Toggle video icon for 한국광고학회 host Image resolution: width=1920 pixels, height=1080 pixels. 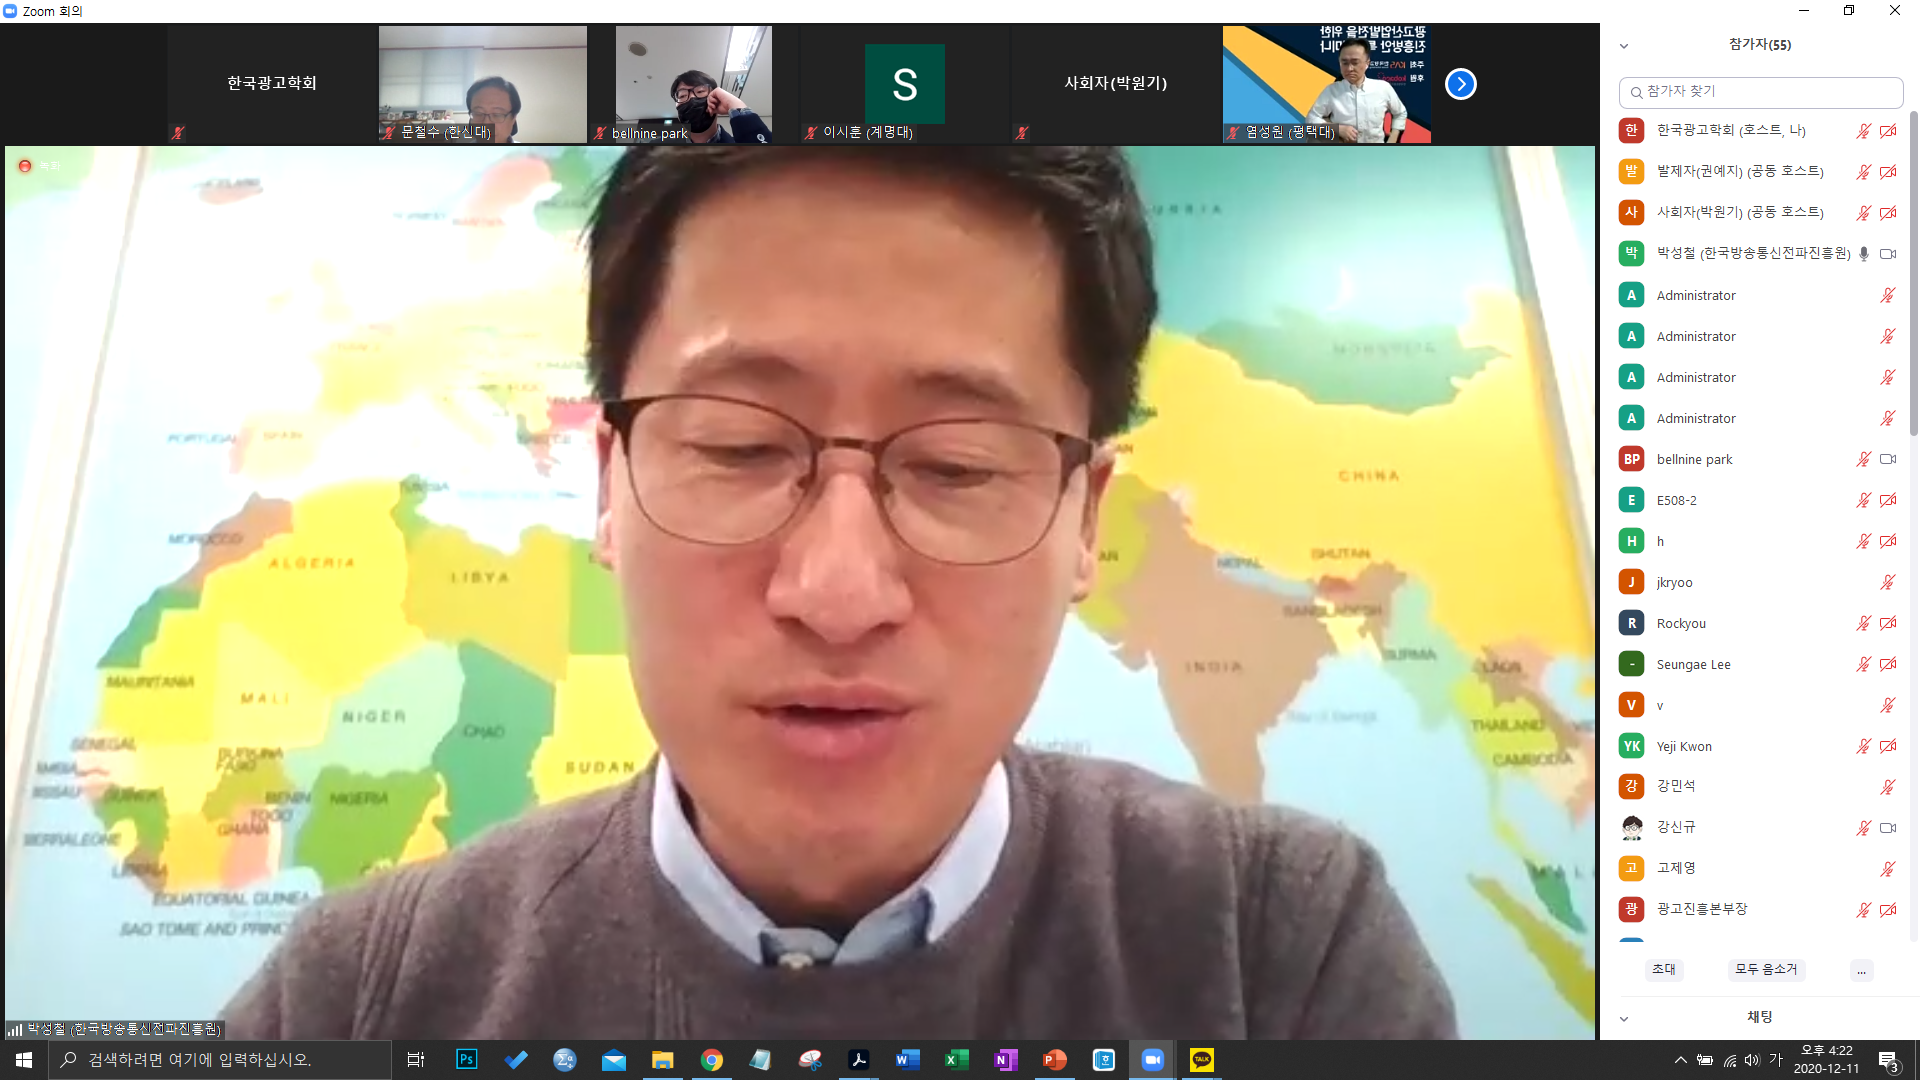pos(1888,131)
